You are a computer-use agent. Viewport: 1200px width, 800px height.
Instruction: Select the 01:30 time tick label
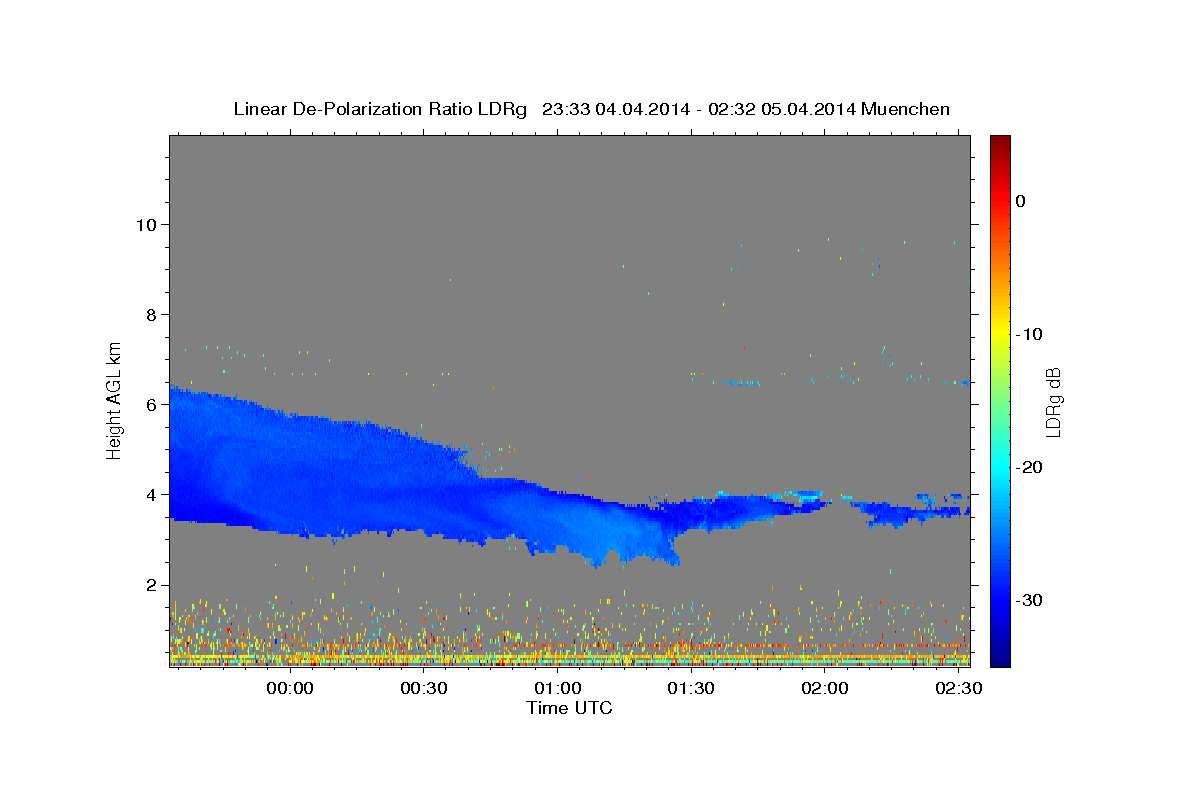point(691,689)
